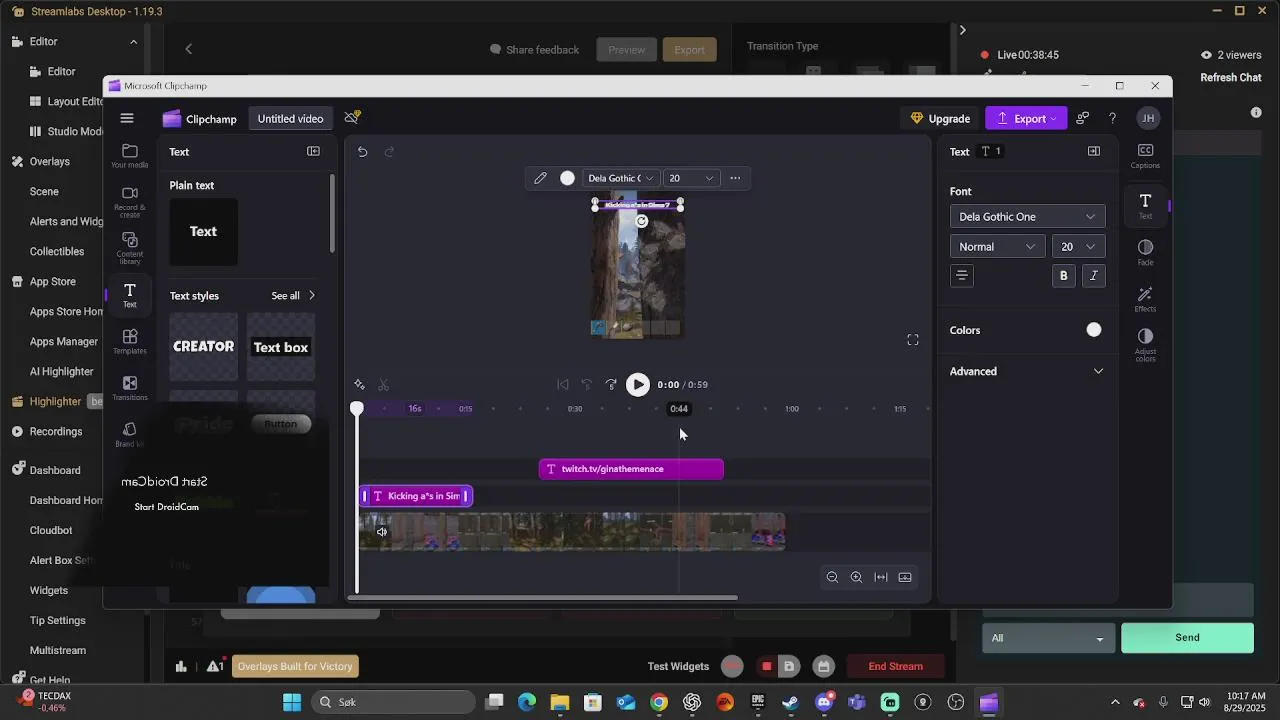Play the video preview
The width and height of the screenshot is (1280, 720).
pyautogui.click(x=637, y=385)
